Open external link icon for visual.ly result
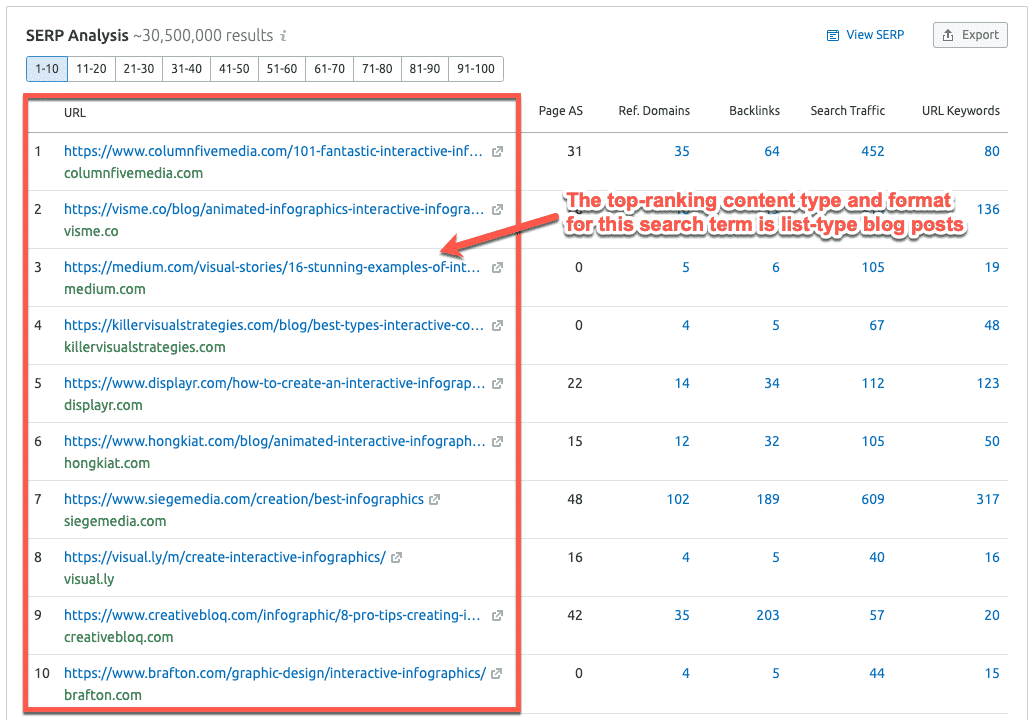This screenshot has height=720, width=1030. [397, 558]
